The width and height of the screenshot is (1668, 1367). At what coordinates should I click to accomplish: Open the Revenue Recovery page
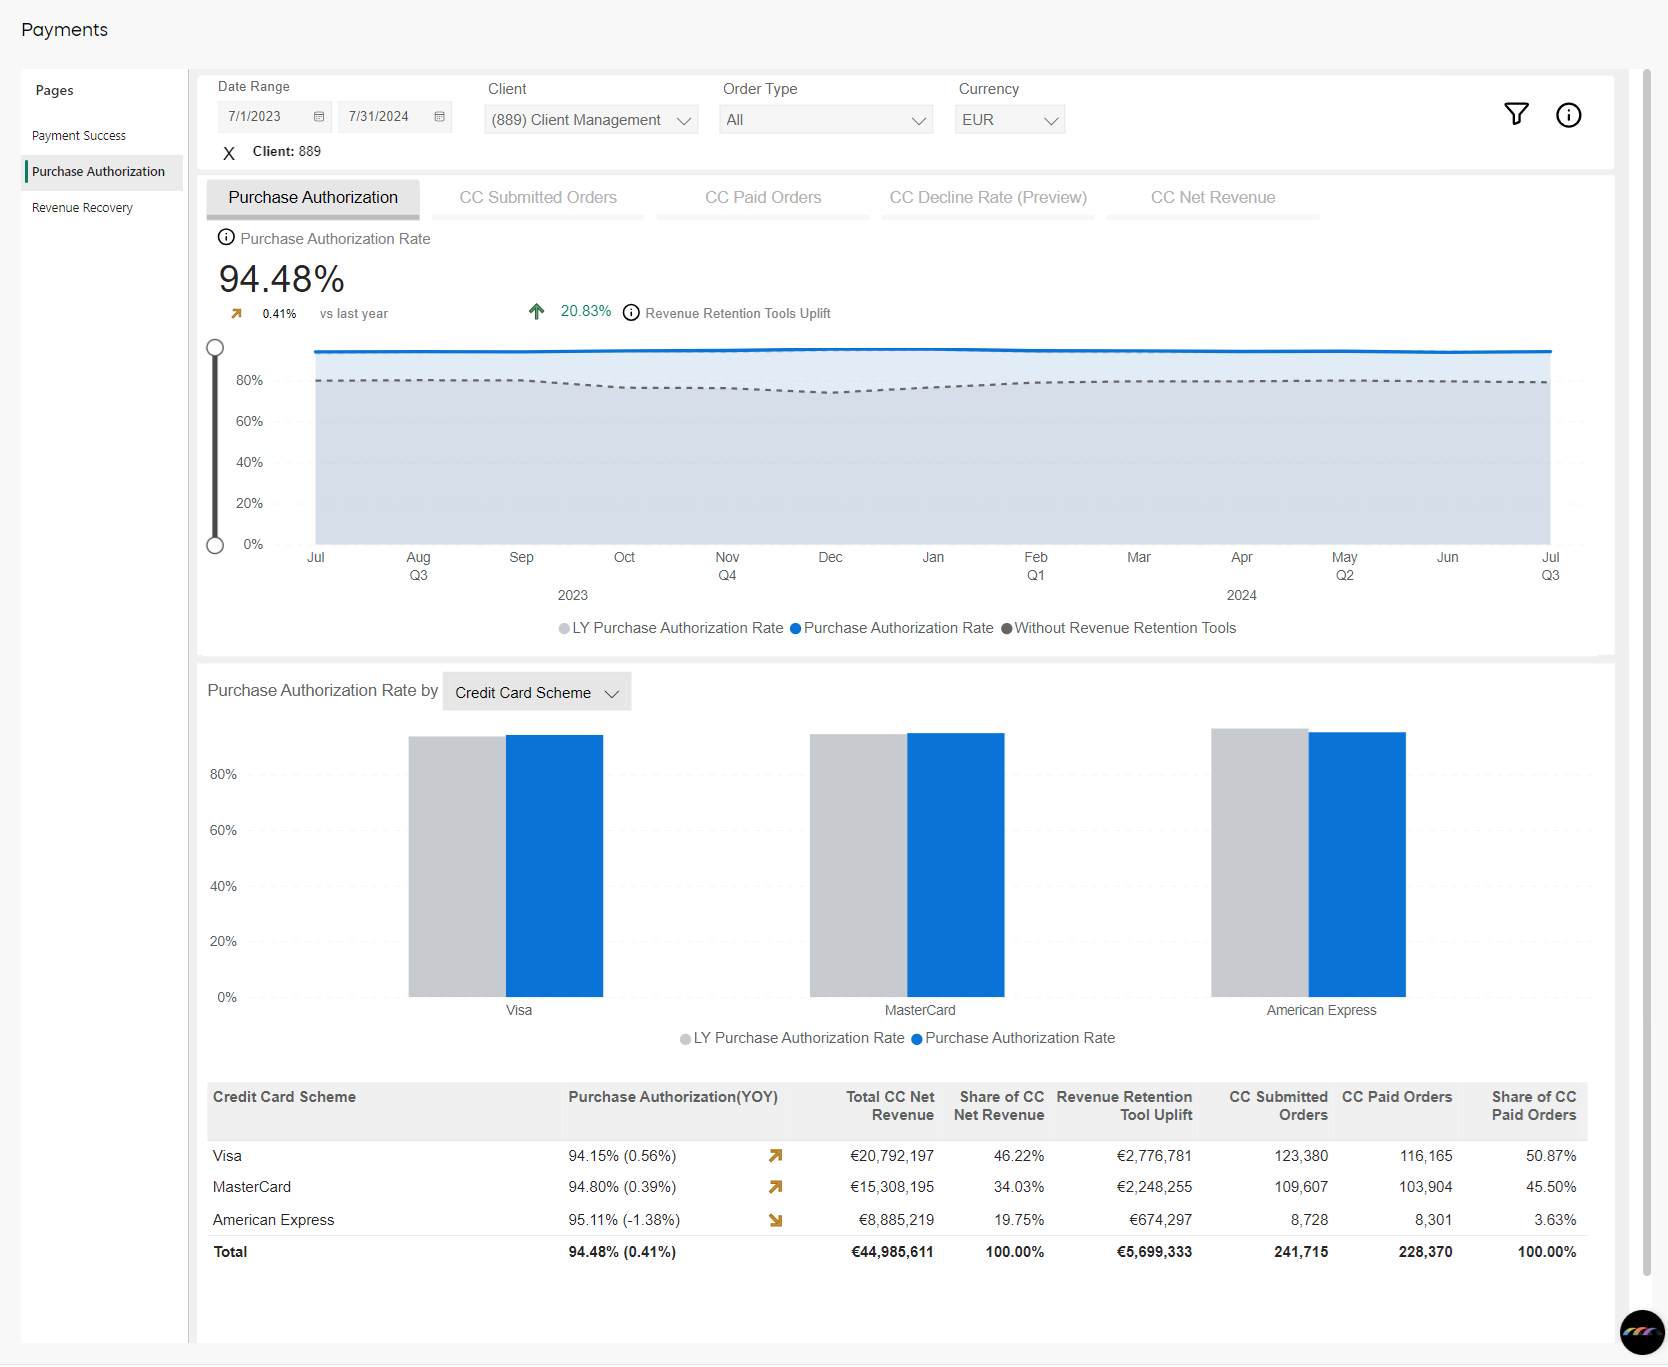(82, 208)
